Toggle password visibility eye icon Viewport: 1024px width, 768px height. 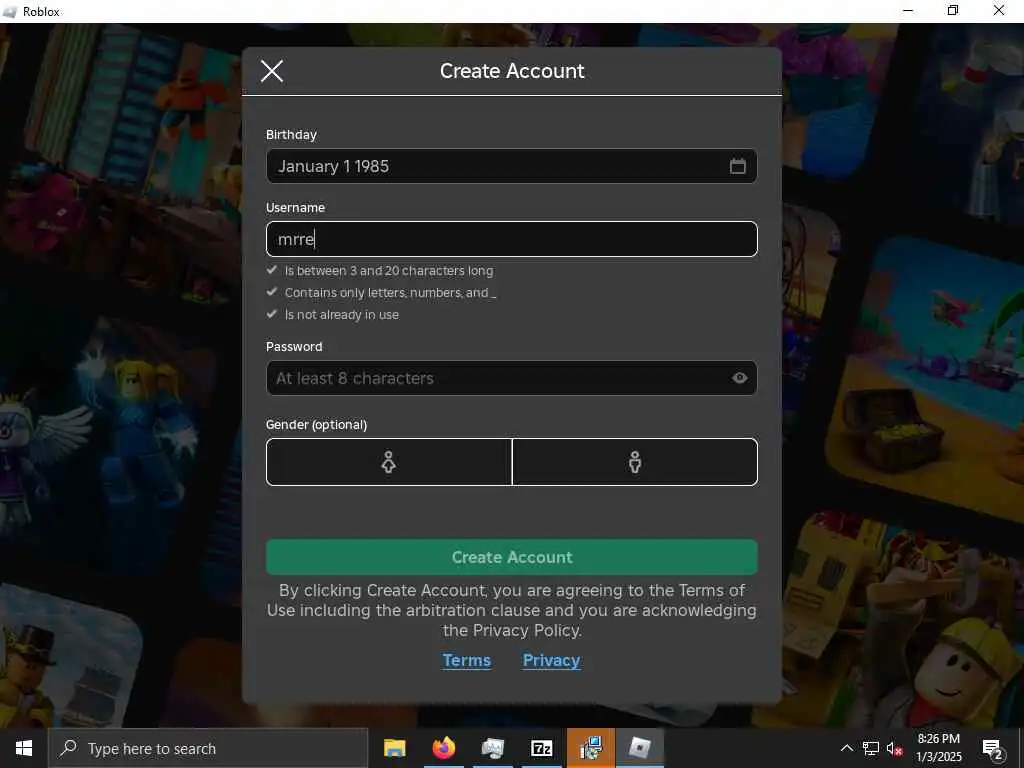tap(739, 377)
